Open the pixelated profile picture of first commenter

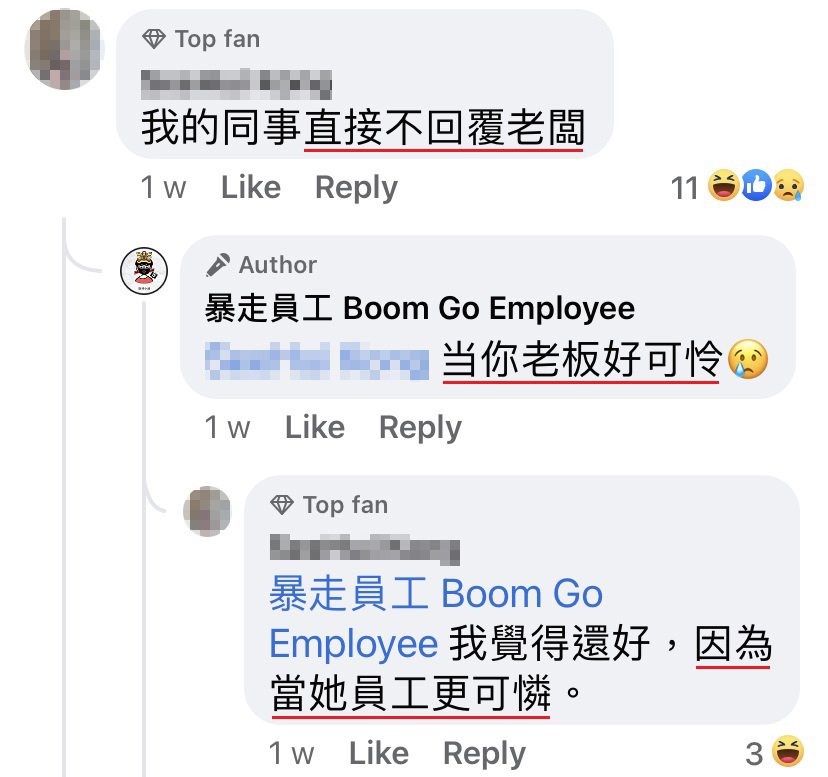point(64,49)
